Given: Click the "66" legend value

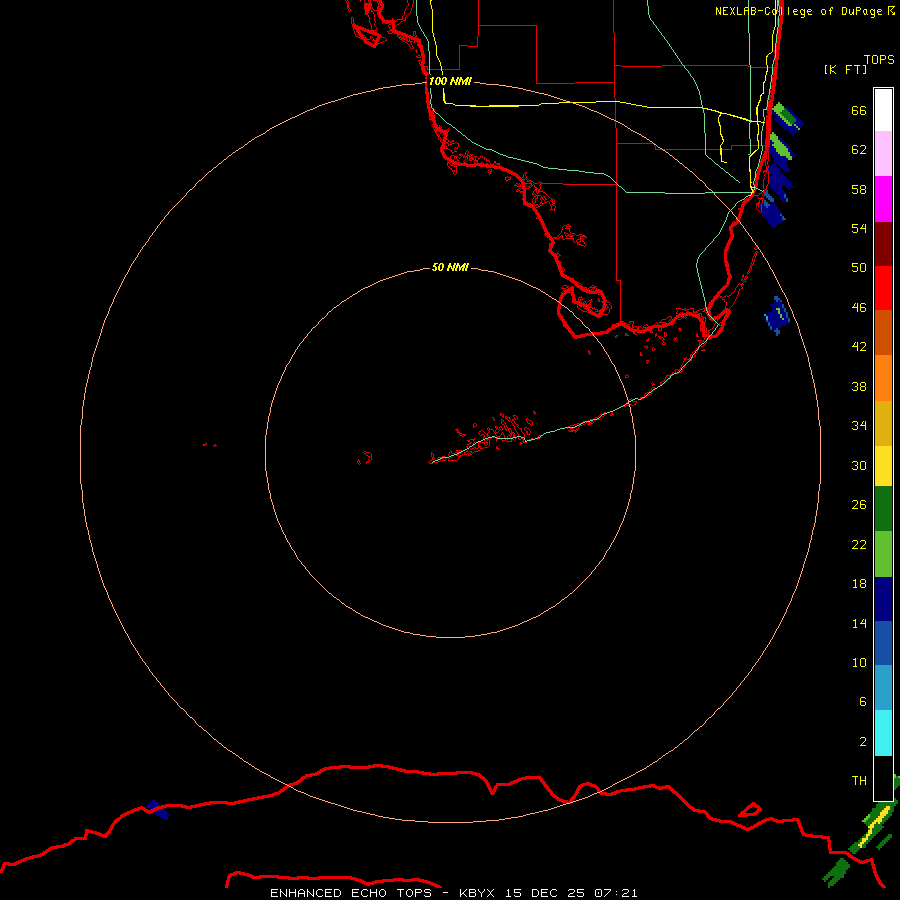Looking at the screenshot, I should pos(859,110).
